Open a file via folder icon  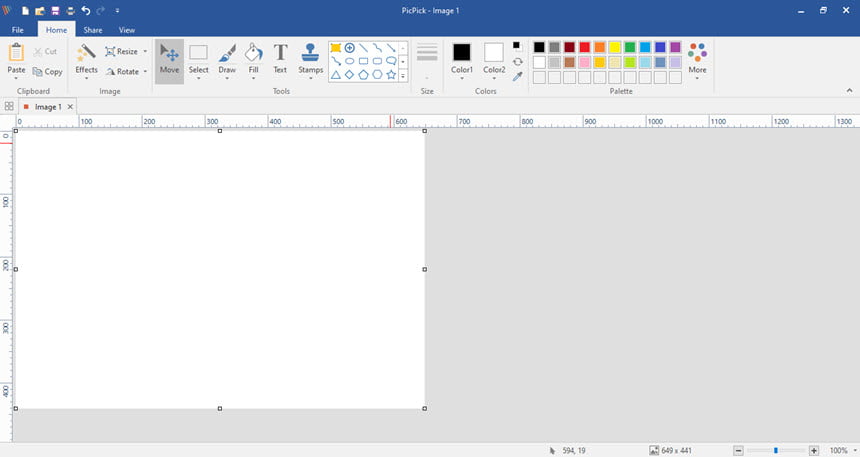pyautogui.click(x=40, y=10)
